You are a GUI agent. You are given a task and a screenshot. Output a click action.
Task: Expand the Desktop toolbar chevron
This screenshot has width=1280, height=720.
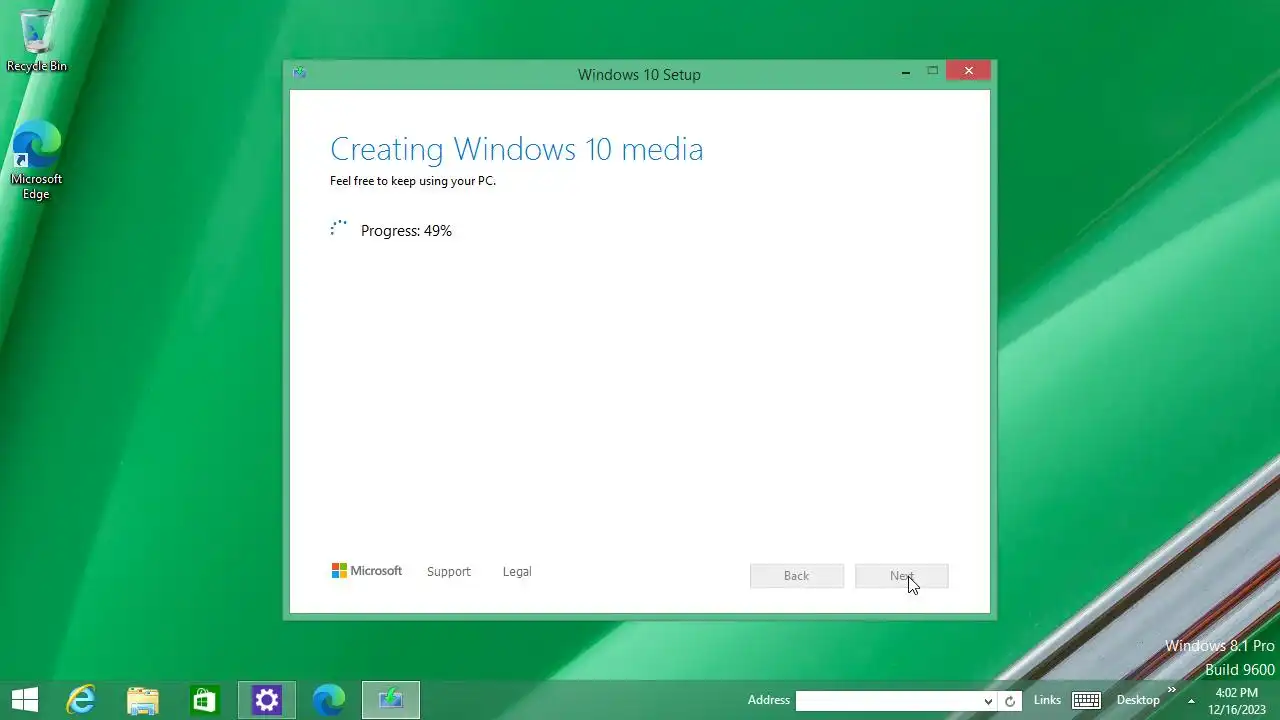[x=1172, y=691]
